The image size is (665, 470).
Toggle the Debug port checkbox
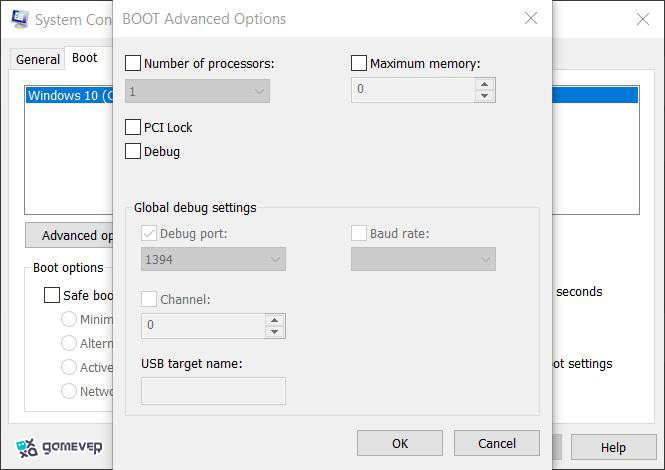tap(149, 233)
